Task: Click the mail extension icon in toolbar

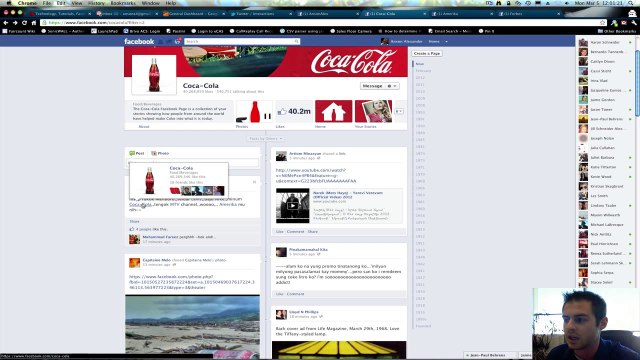Action: pyautogui.click(x=624, y=23)
